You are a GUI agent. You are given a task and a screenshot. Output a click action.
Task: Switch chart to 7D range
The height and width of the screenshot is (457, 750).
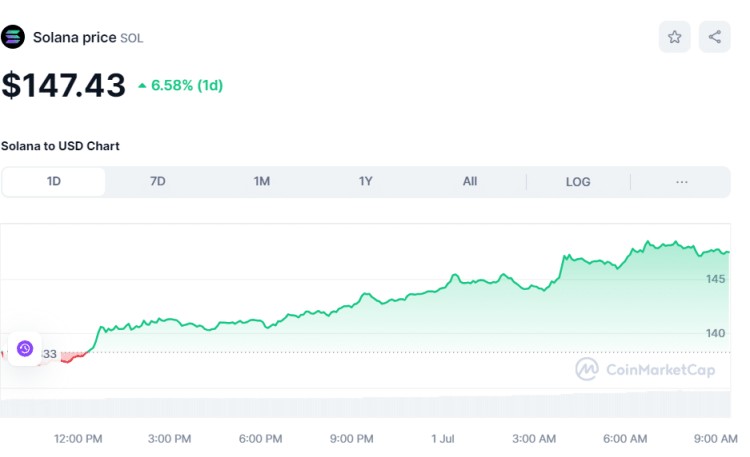coord(158,181)
